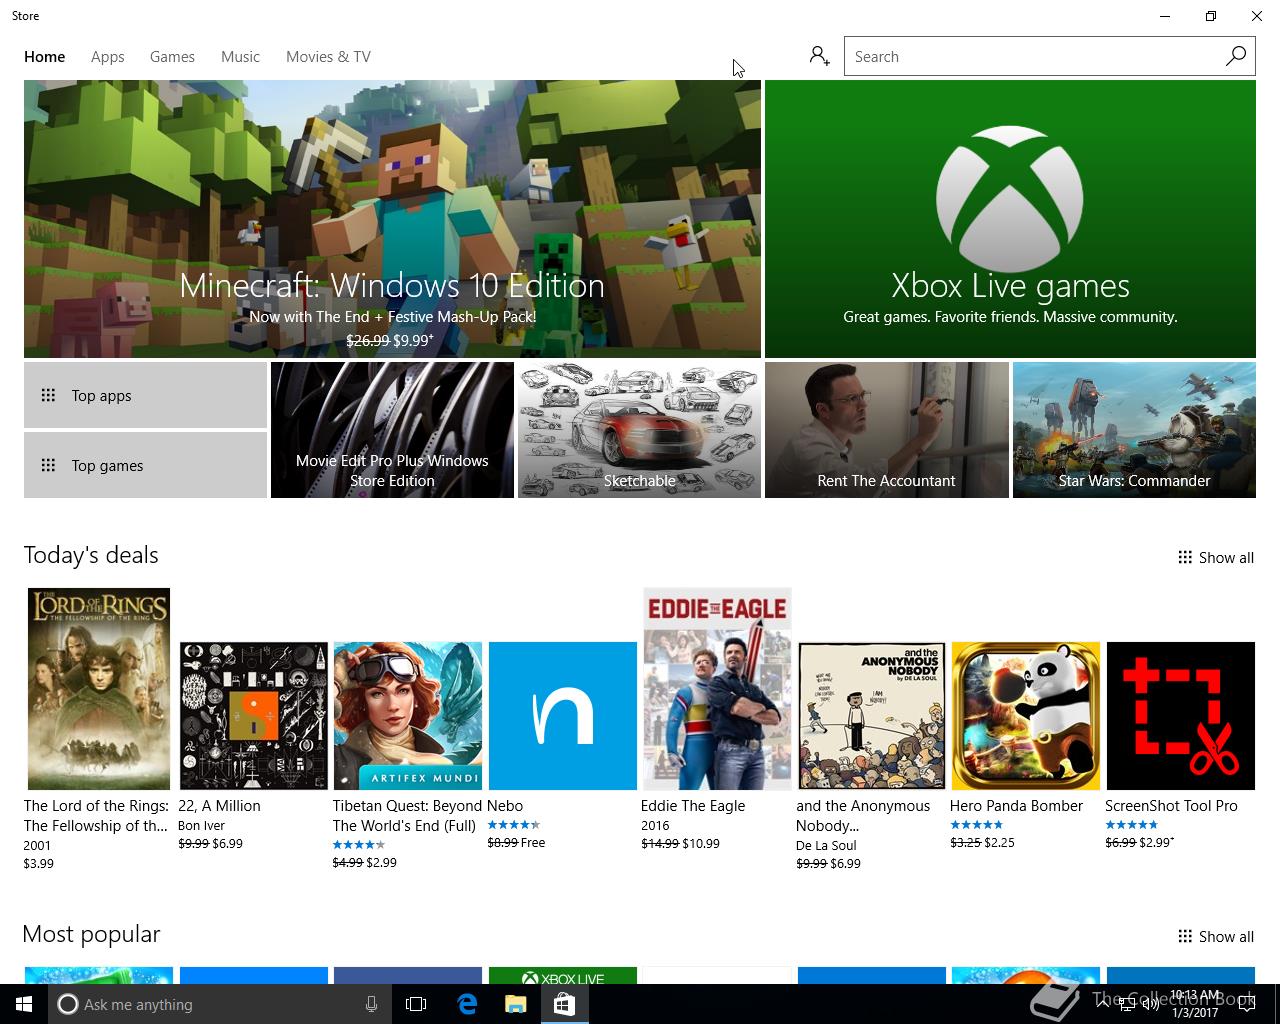Click the ScreenShot Tool Pro title

pos(1171,806)
